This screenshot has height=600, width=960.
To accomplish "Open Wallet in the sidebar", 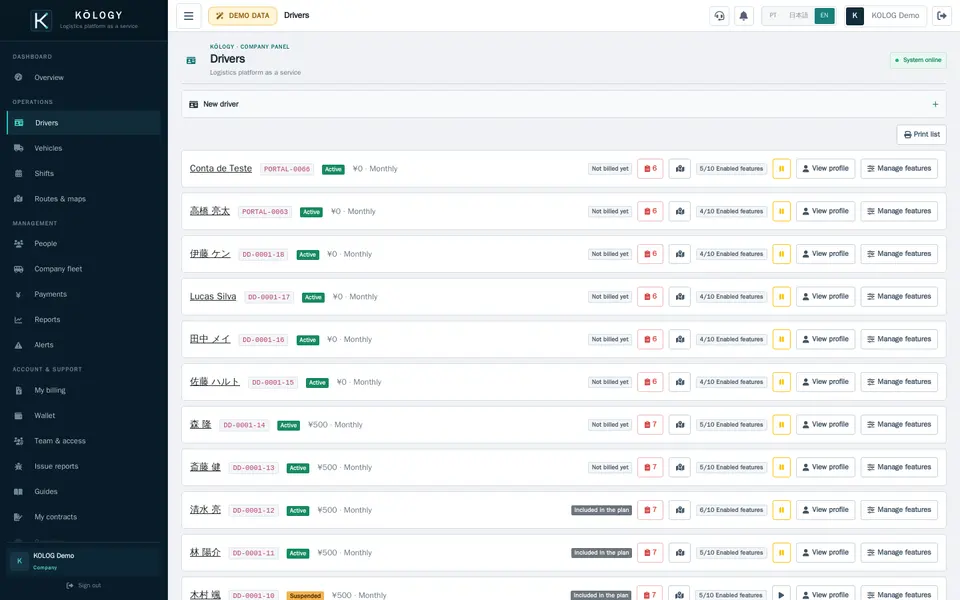I will click(x=84, y=416).
